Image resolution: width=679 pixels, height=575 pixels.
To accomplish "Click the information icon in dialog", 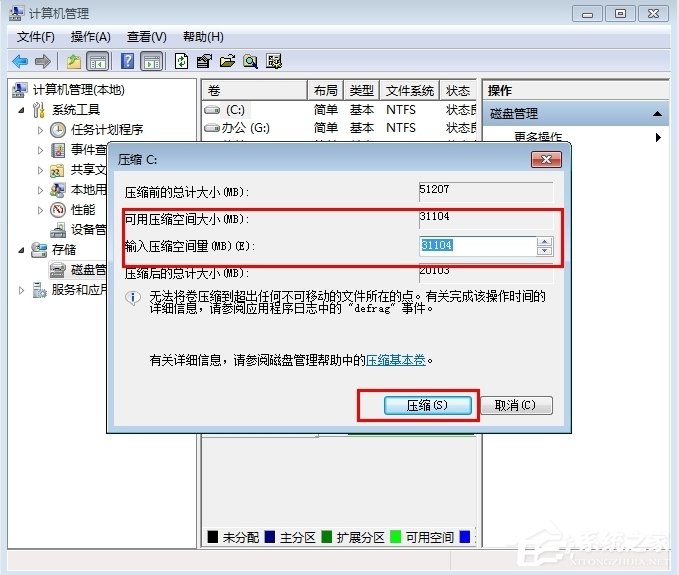I will point(133,298).
